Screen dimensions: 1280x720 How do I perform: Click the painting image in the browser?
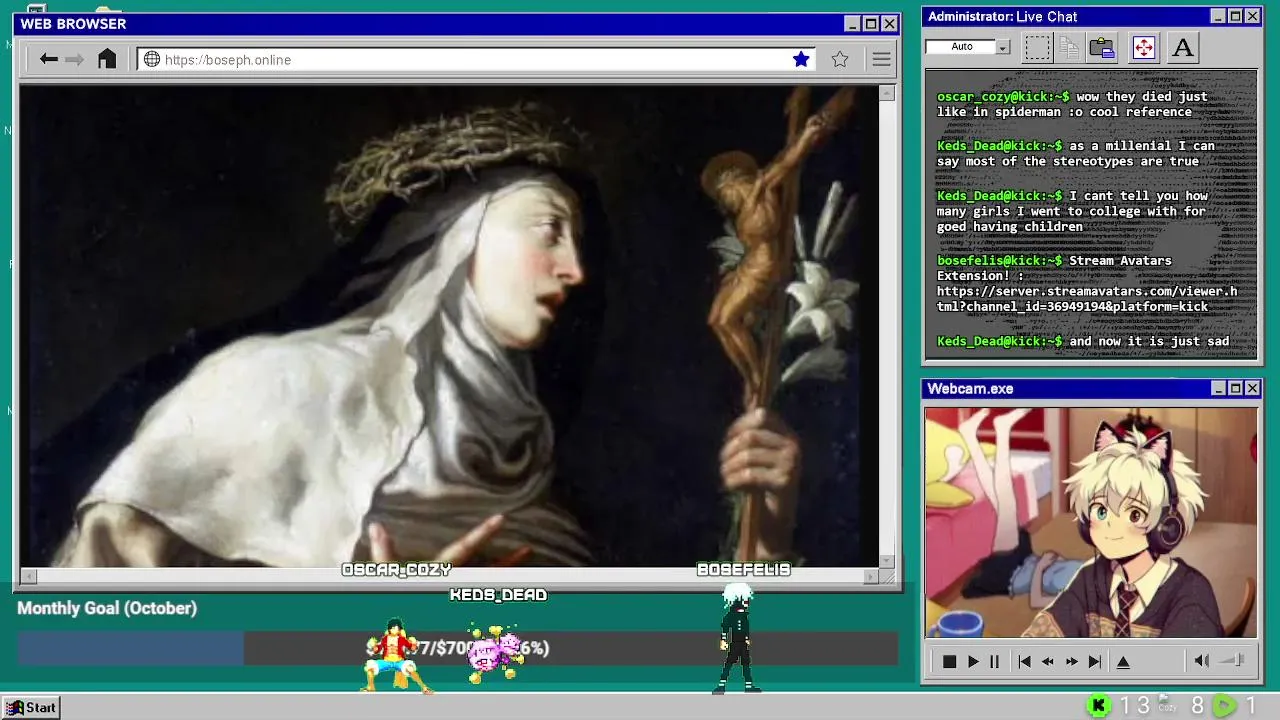pos(449,326)
